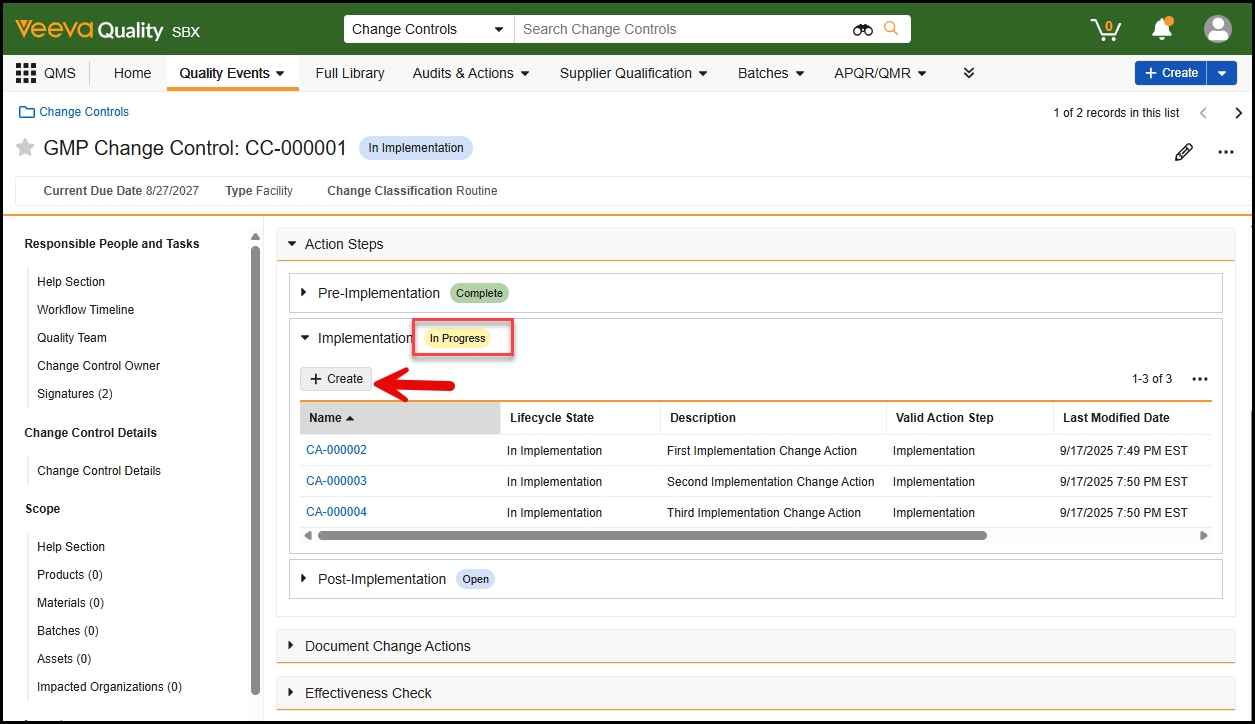
Task: Expand the Post-Implementation section
Action: pos(305,579)
